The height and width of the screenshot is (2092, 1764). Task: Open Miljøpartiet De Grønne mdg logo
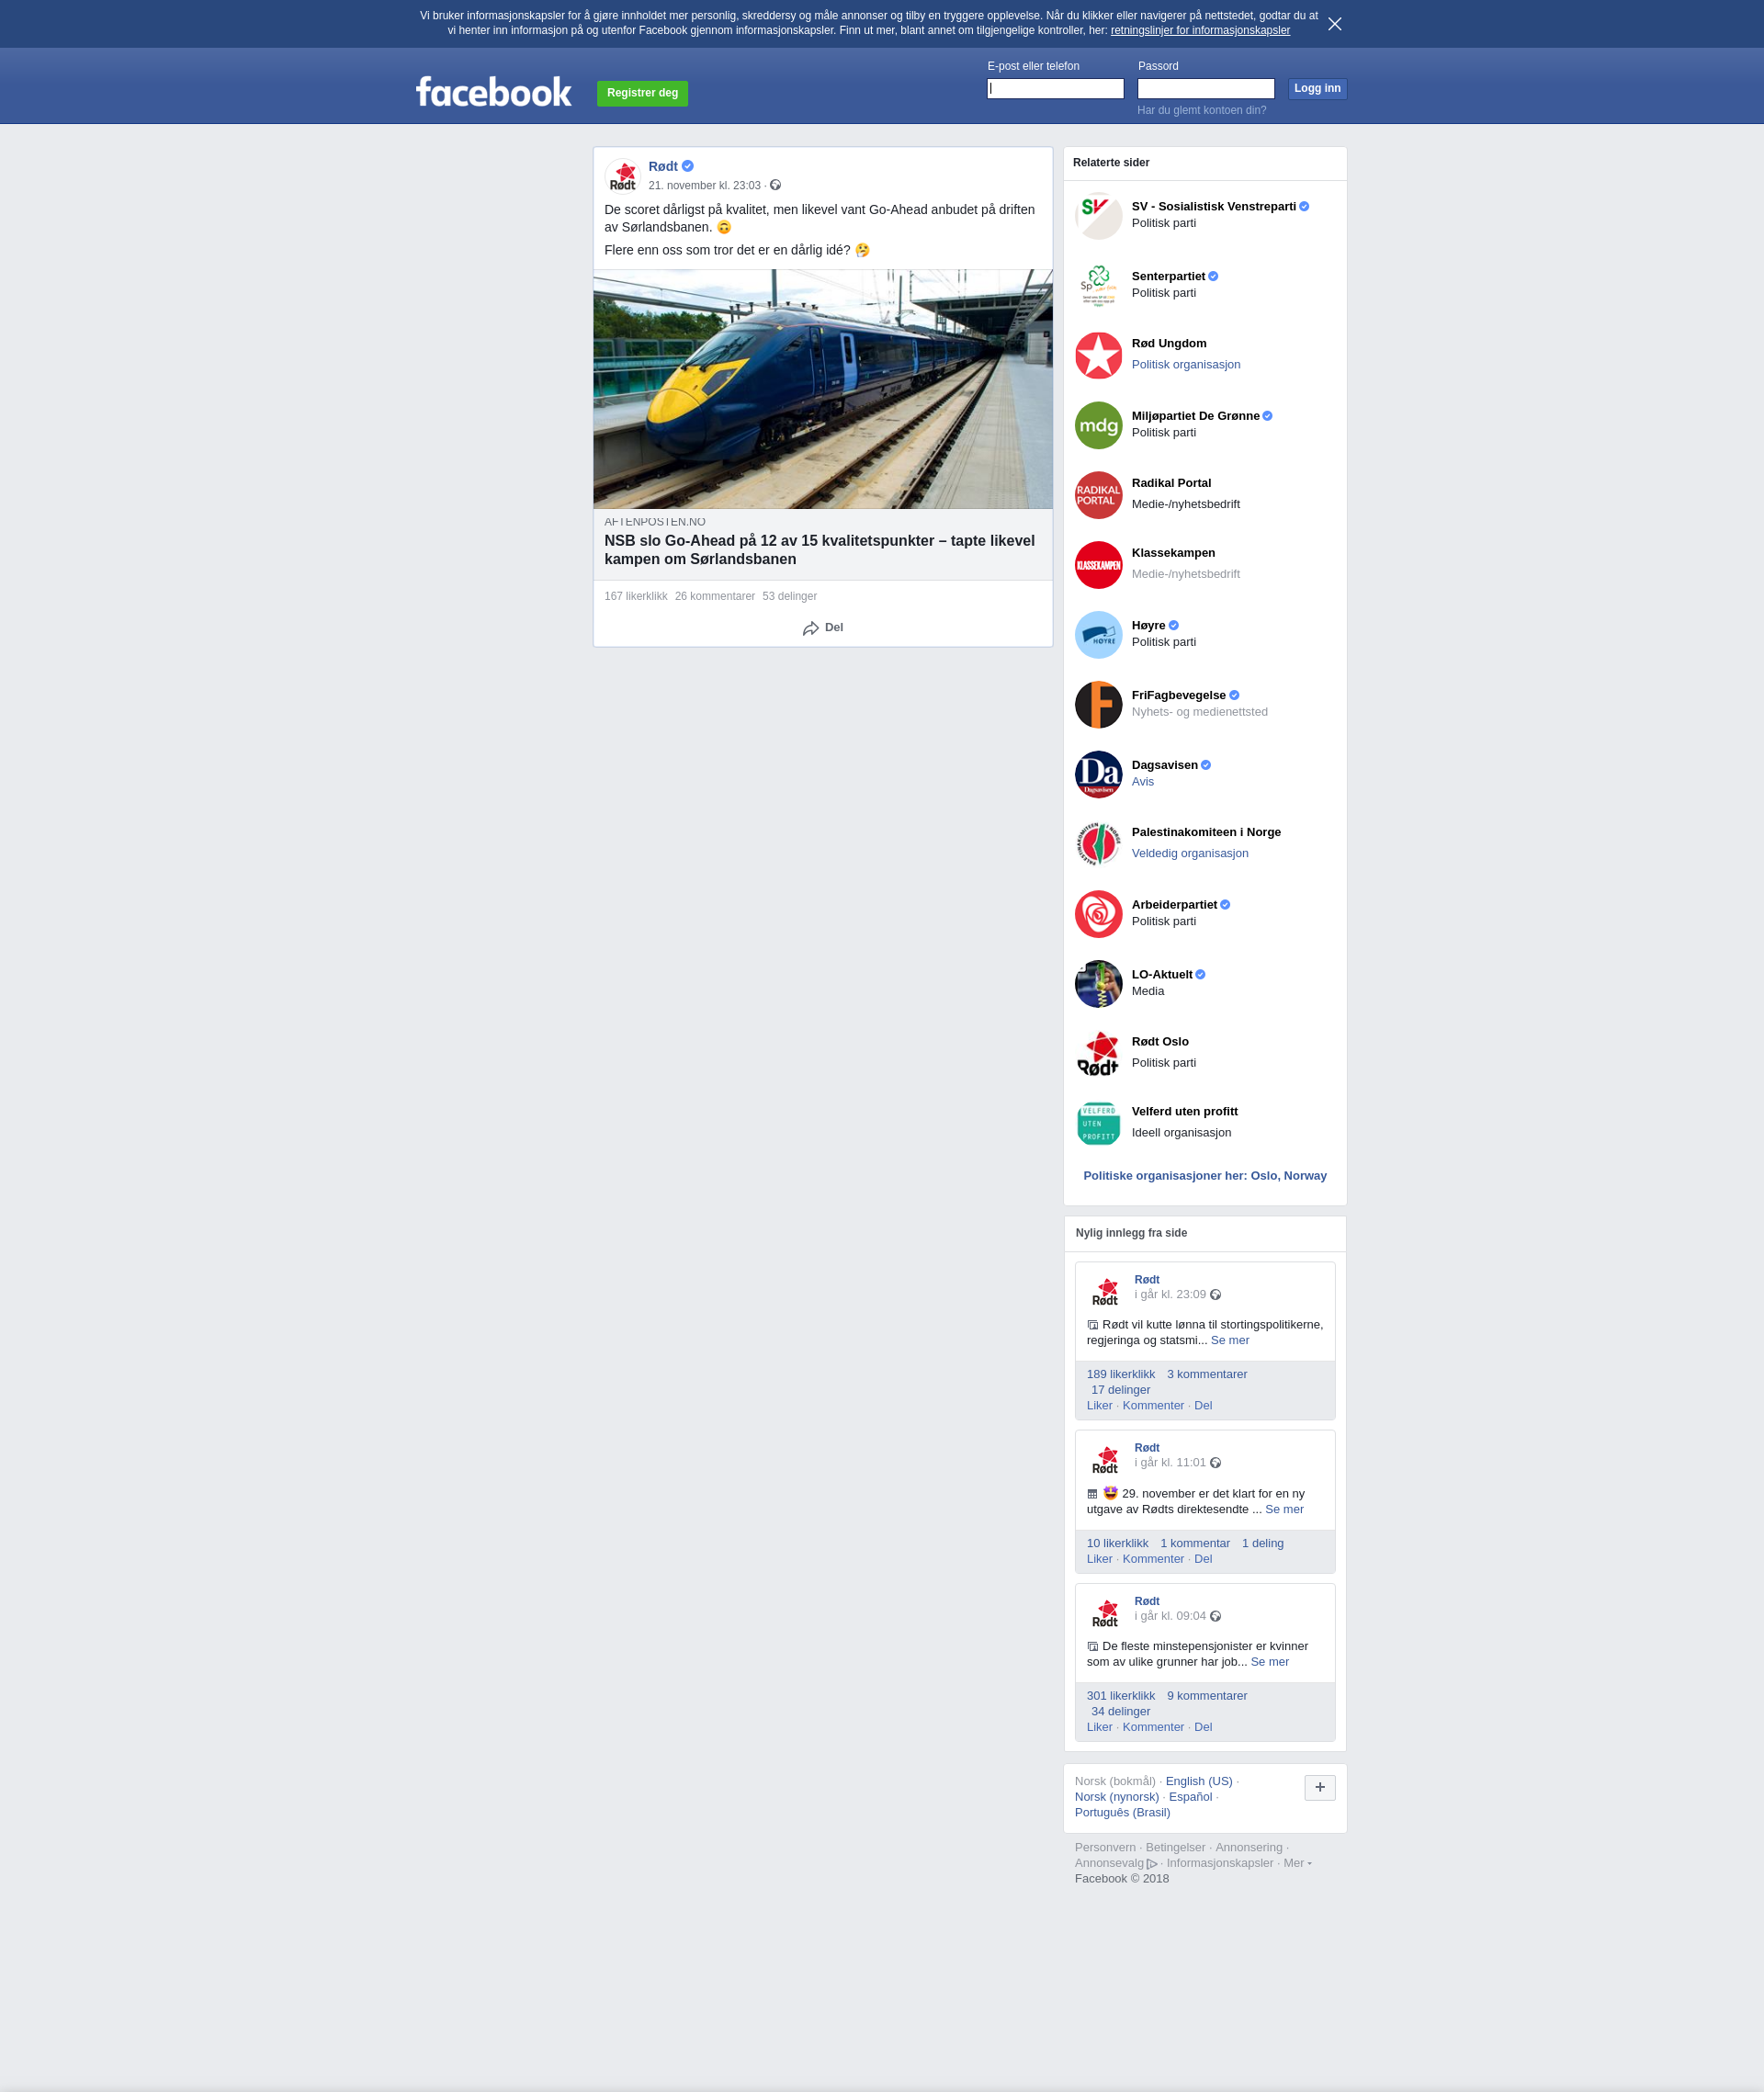pos(1098,426)
